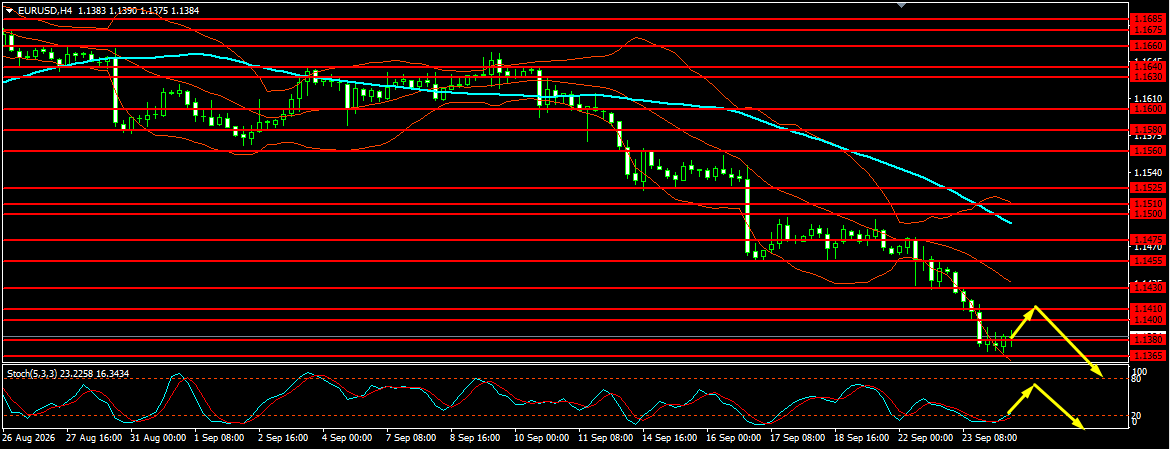Click the 2 Sep 16:00 time label
Viewport: 1170px width, 449px height.
285,439
